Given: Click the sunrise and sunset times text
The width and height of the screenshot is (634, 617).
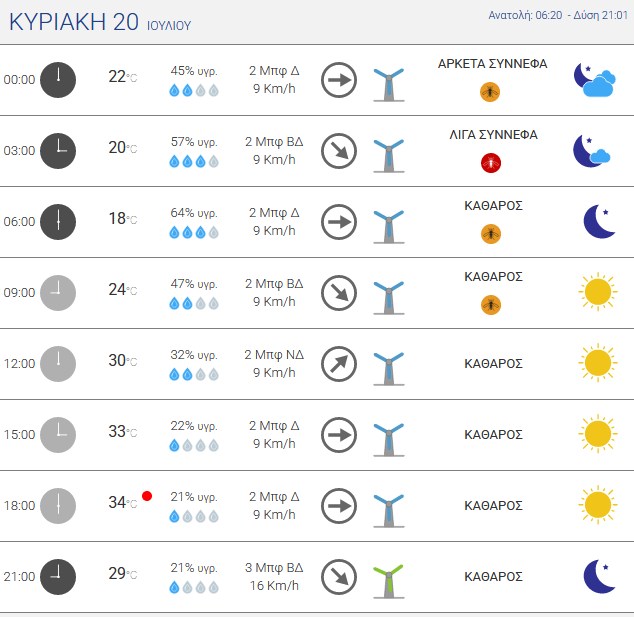Looking at the screenshot, I should [x=558, y=15].
